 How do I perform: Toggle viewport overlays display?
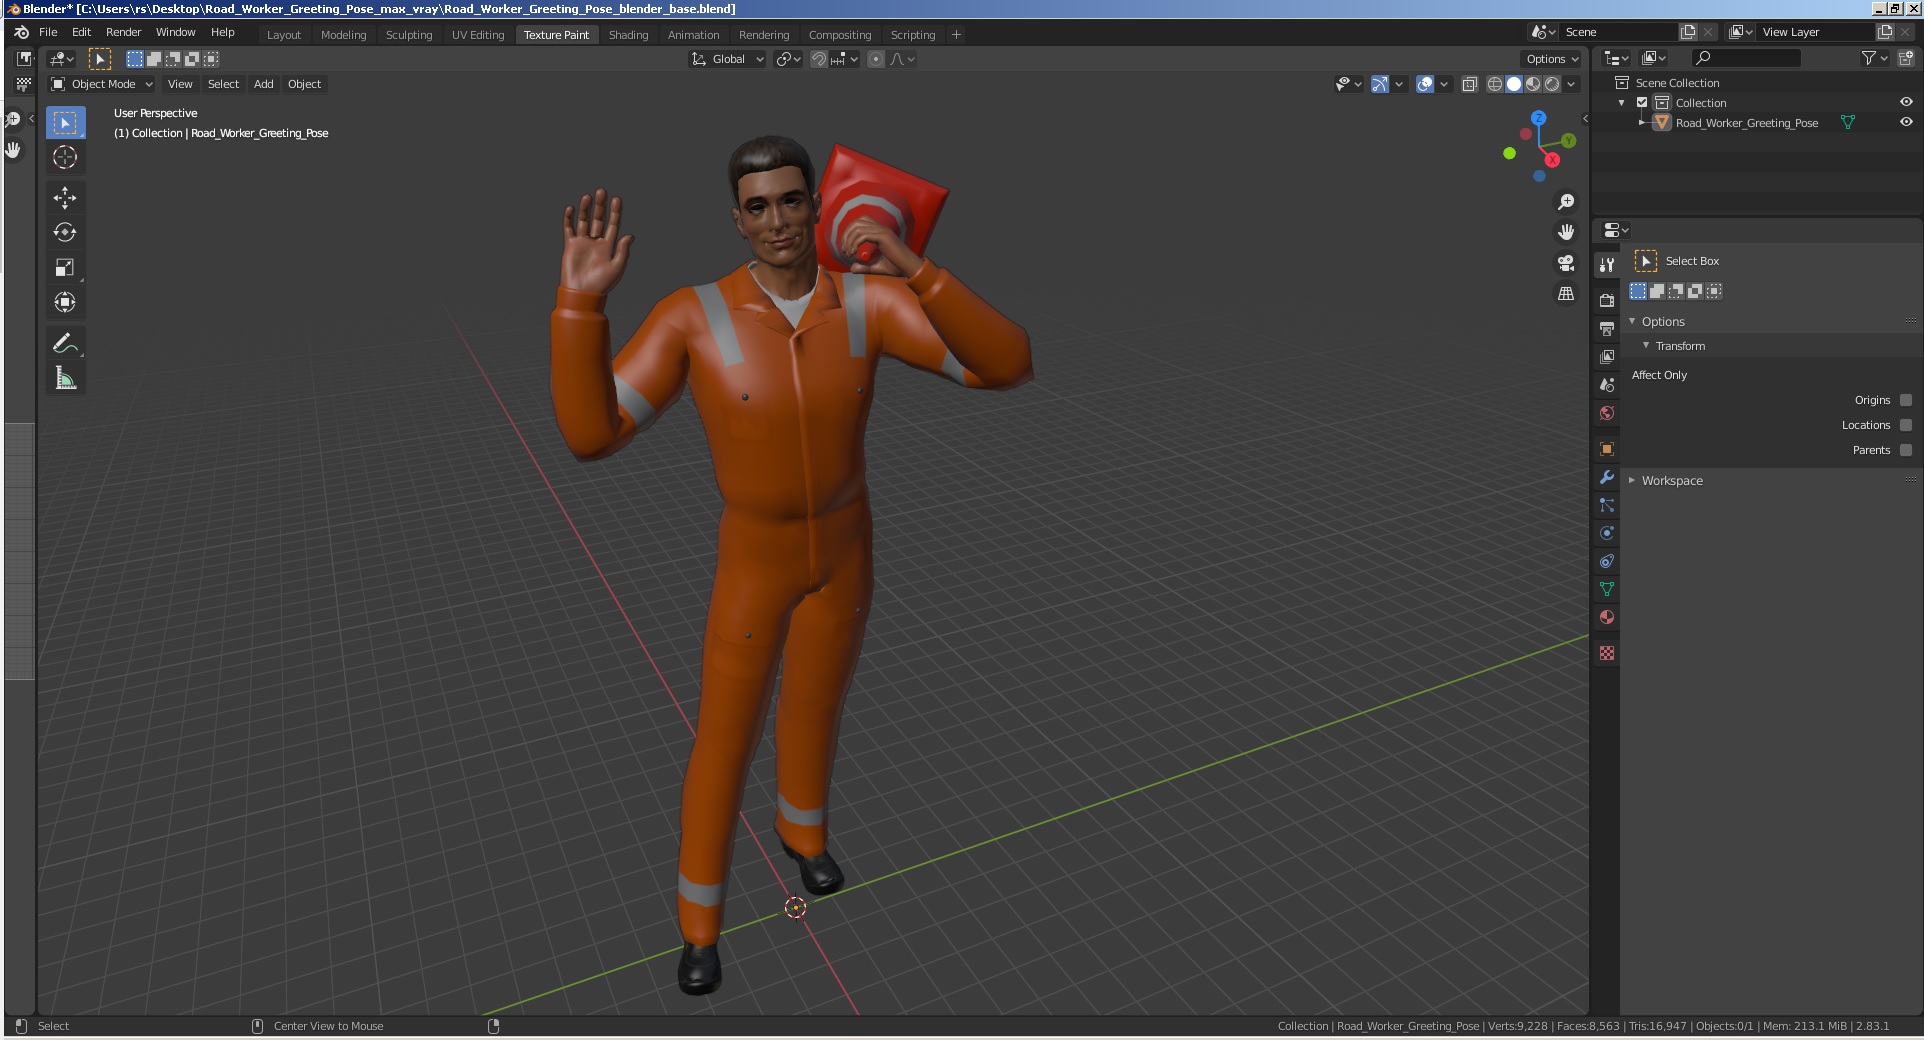(x=1426, y=84)
